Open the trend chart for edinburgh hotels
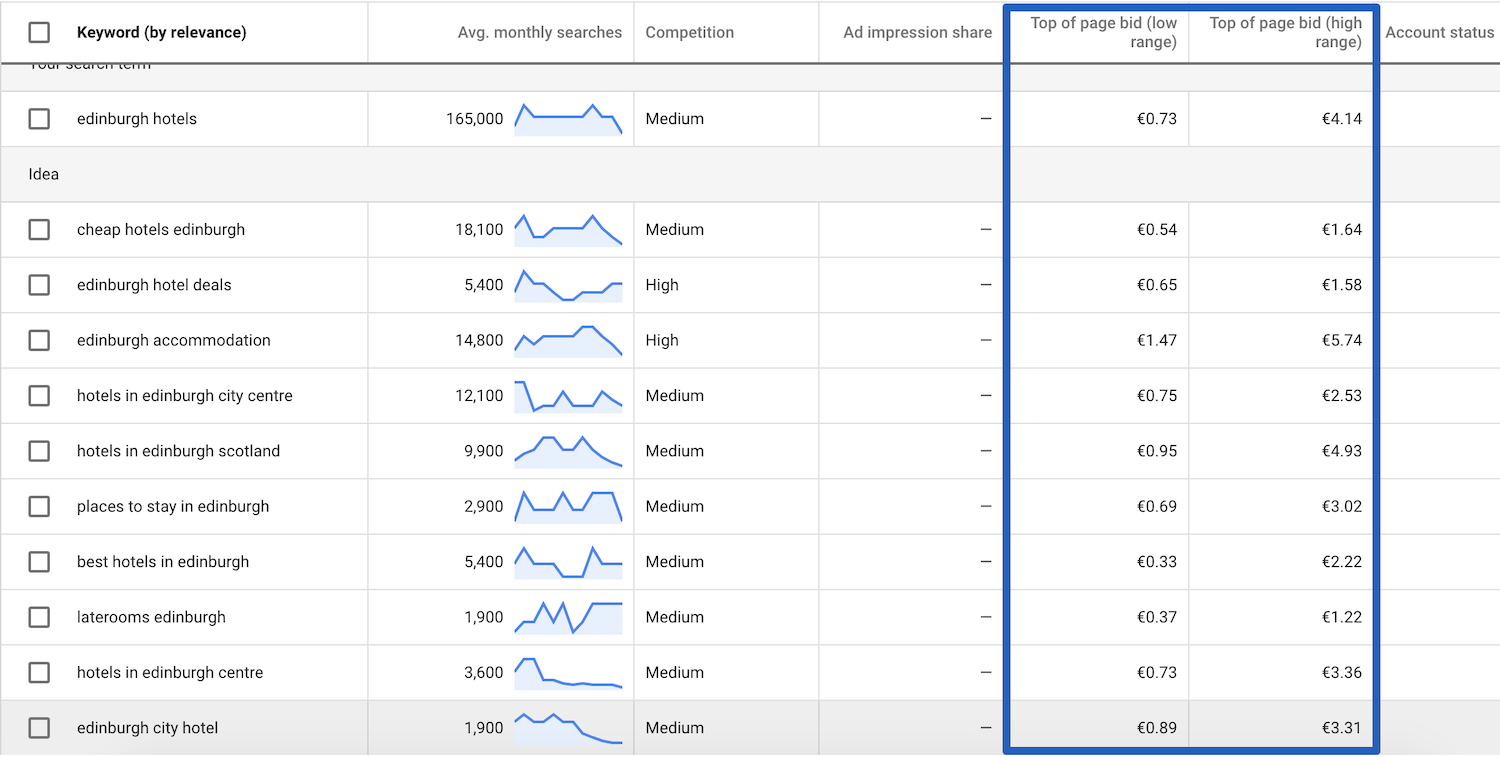The height and width of the screenshot is (757, 1500). pos(568,119)
